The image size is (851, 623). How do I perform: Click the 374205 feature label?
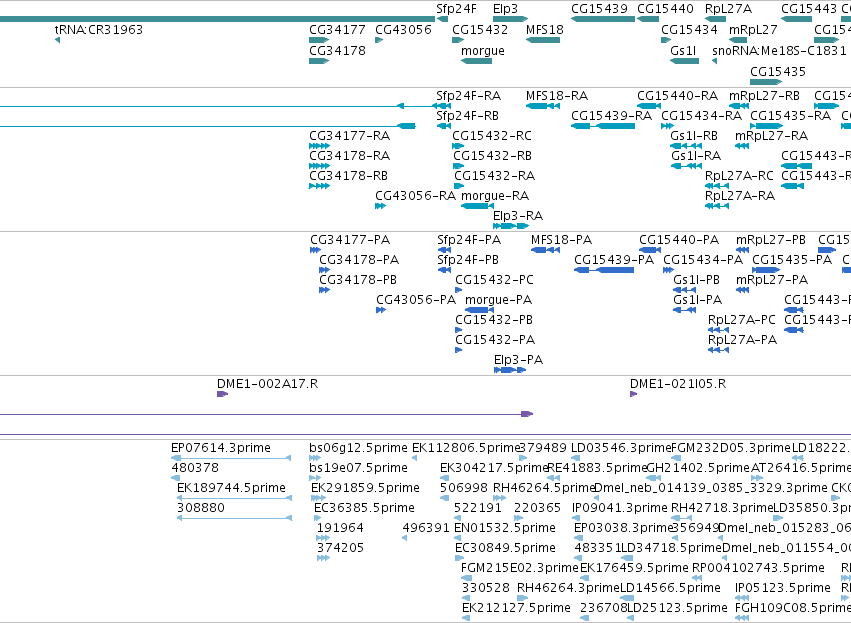[x=340, y=548]
